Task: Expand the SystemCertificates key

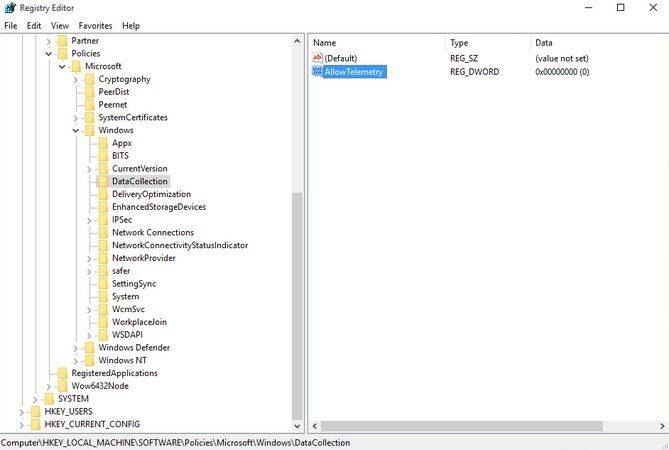Action: (76, 118)
